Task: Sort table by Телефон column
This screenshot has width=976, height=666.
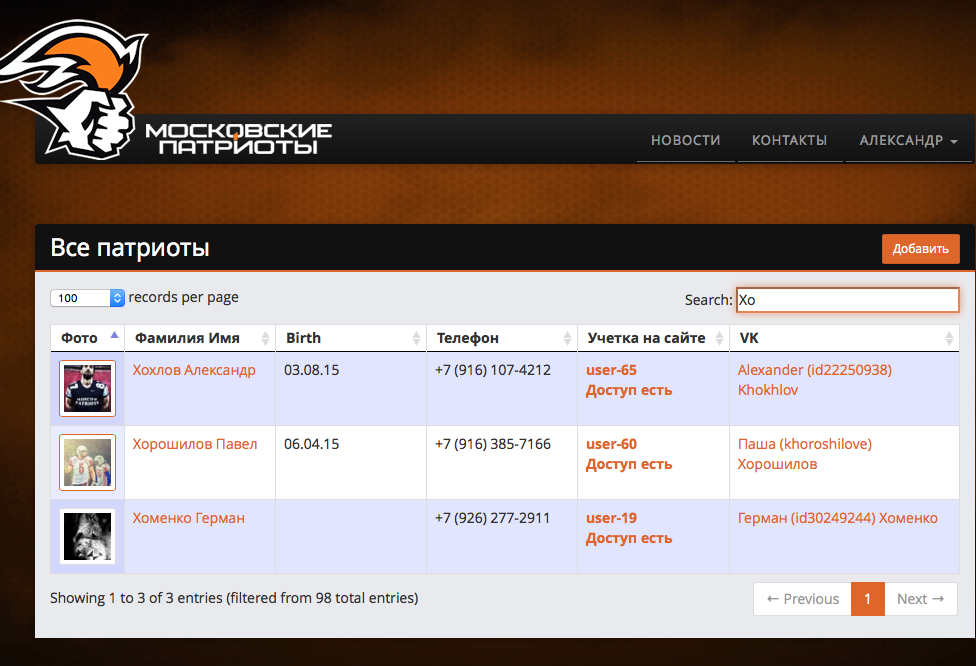Action: pos(502,338)
